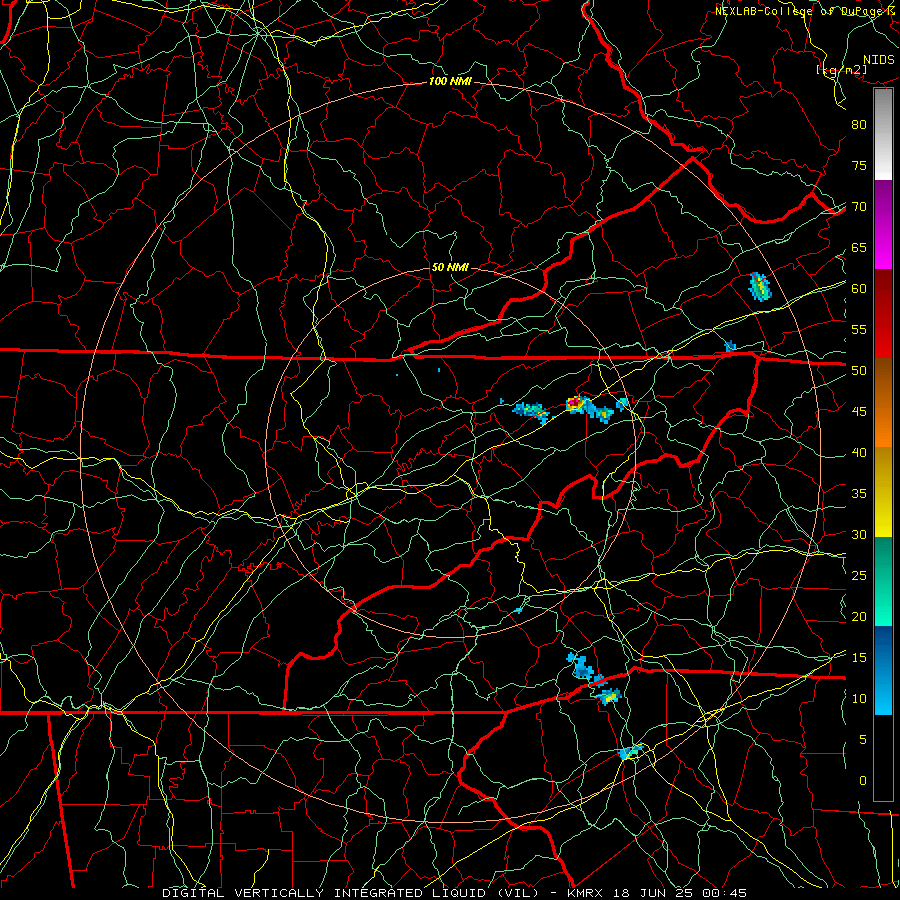Pick the dark red segment of the color bar

[x=883, y=314]
